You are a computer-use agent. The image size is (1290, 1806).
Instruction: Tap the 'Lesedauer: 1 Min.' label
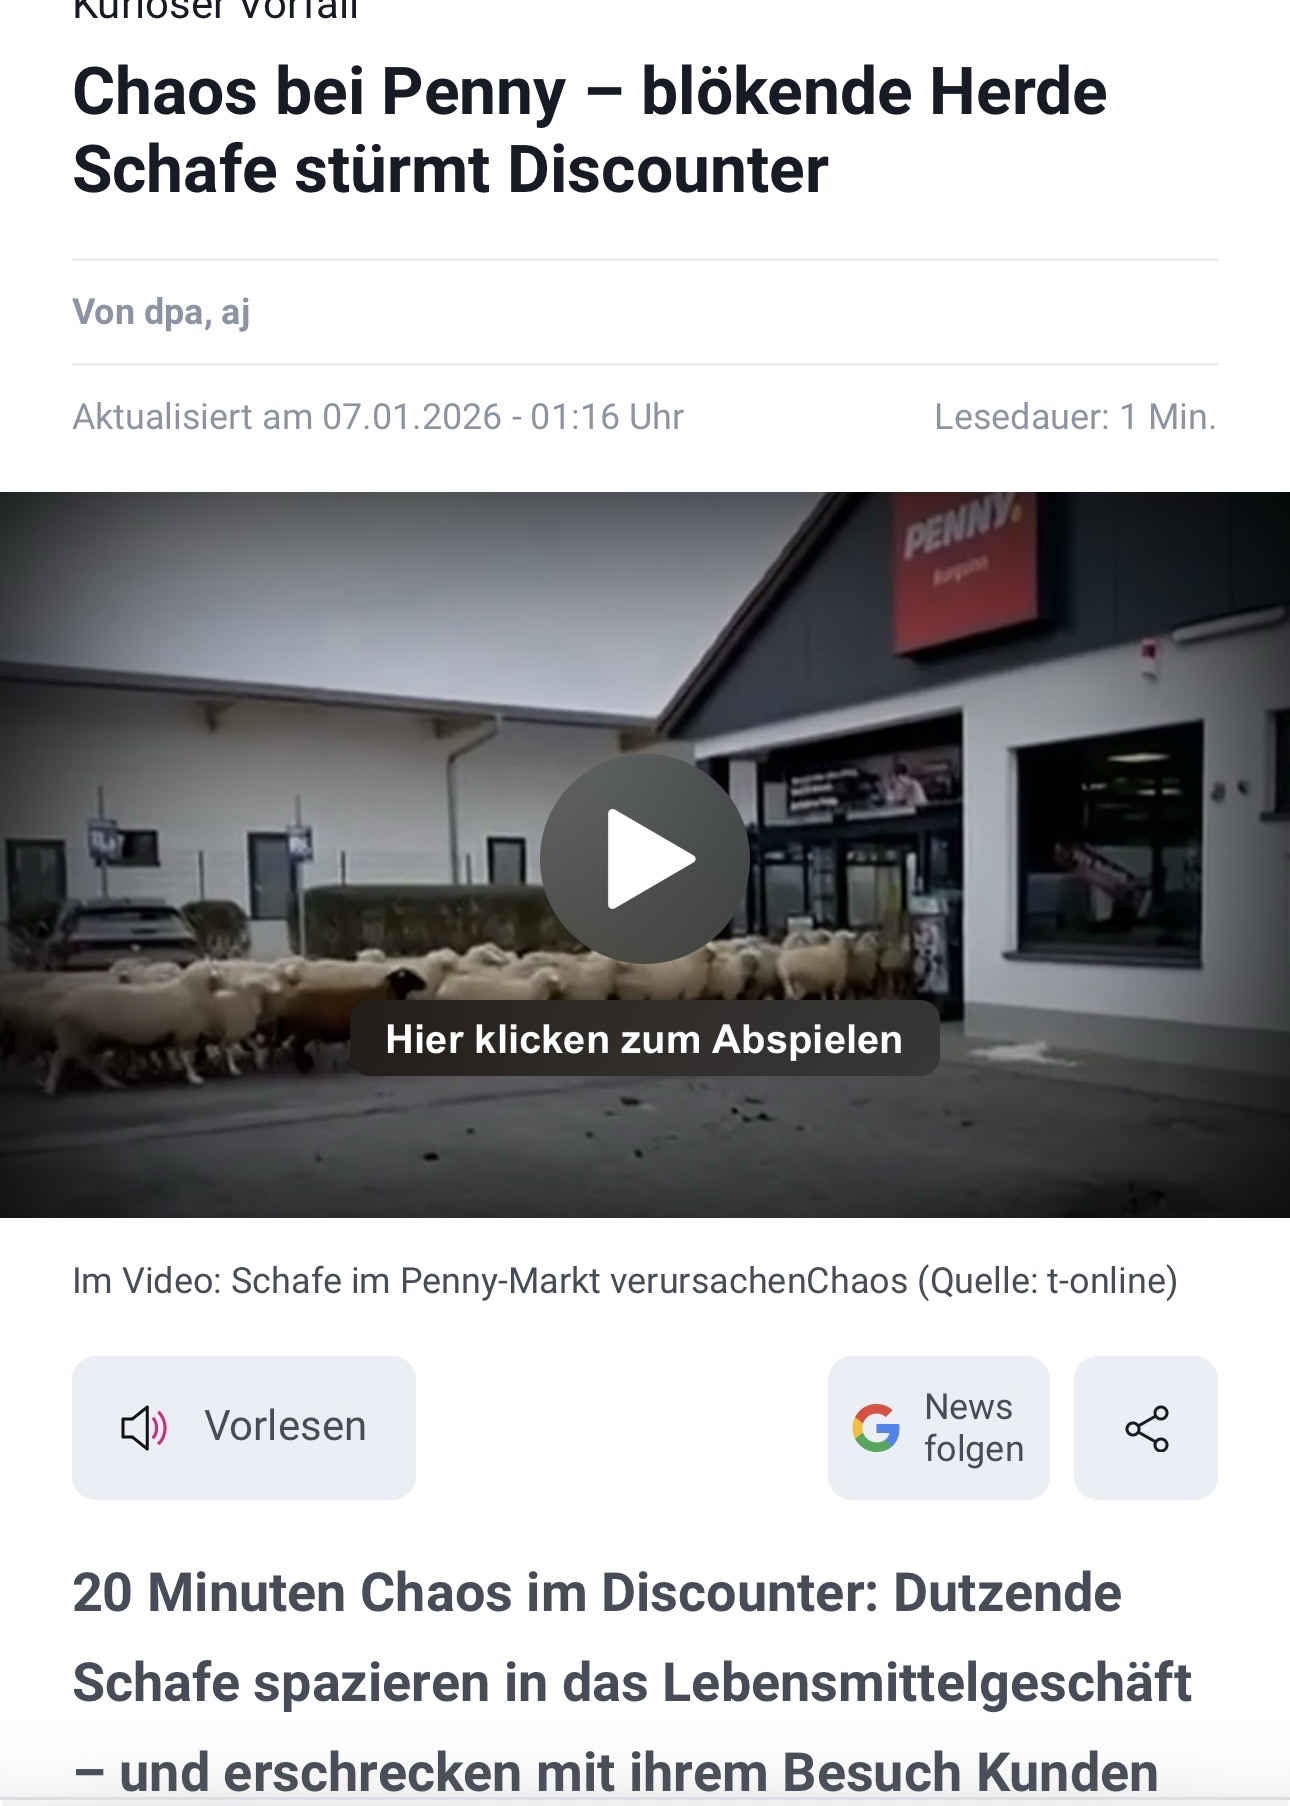tap(1075, 416)
